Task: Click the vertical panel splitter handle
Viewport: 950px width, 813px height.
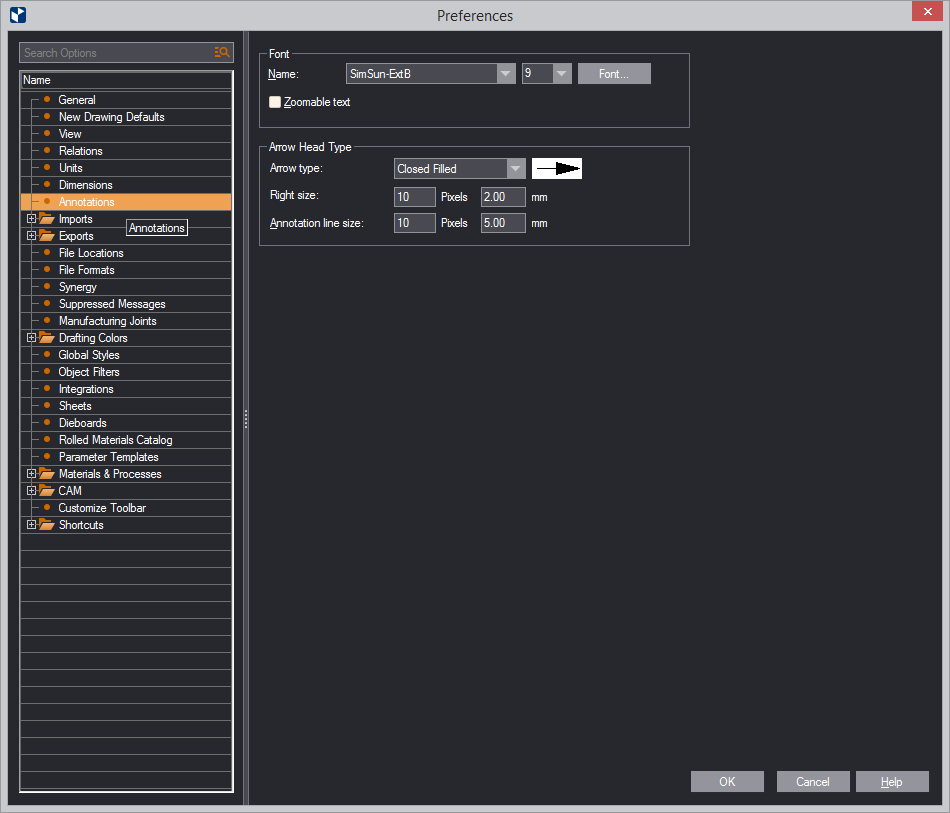Action: pos(246,419)
